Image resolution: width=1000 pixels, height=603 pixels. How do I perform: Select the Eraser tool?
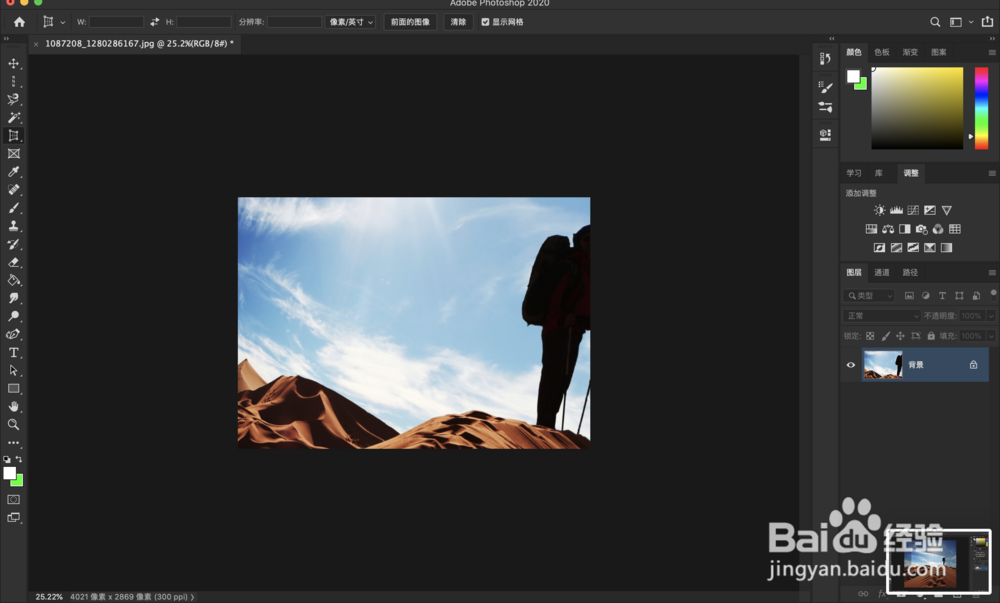point(13,262)
